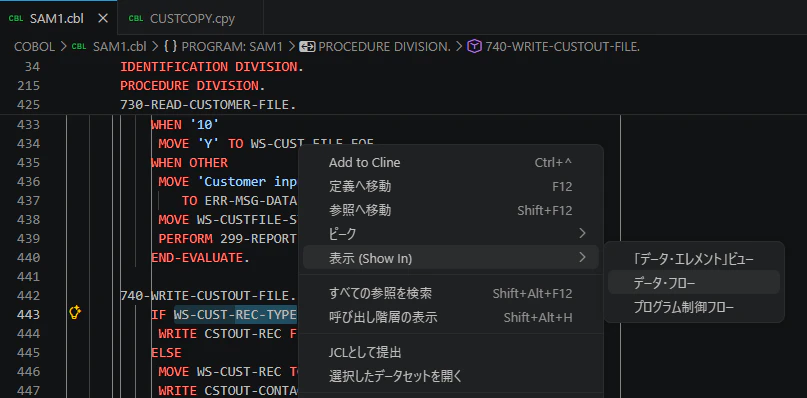Select プログラム制御フロー submenu item
The height and width of the screenshot is (398, 807).
pyautogui.click(x=694, y=307)
